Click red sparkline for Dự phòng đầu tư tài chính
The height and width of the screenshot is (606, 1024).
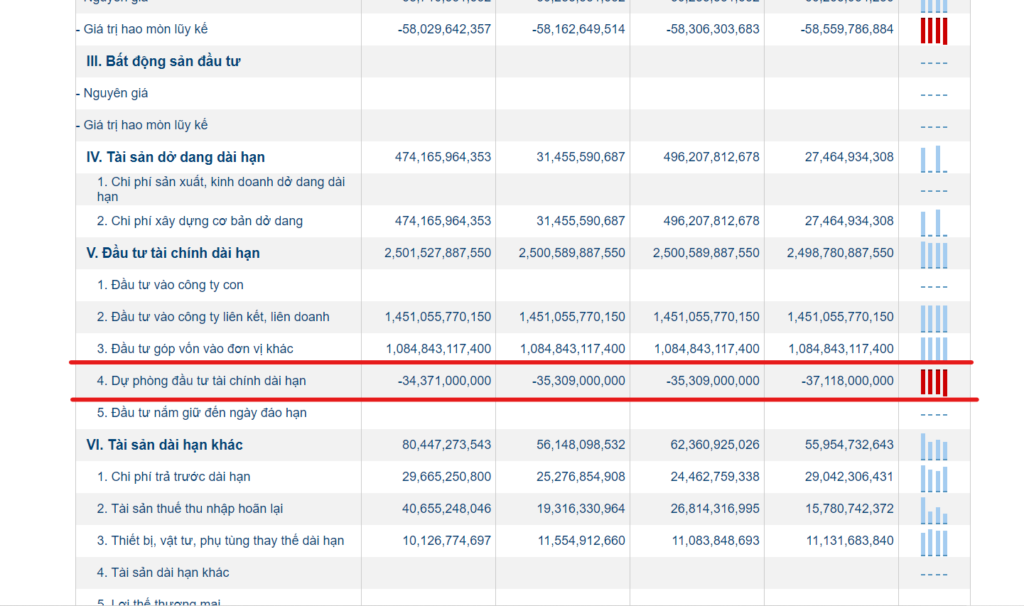[x=934, y=383]
